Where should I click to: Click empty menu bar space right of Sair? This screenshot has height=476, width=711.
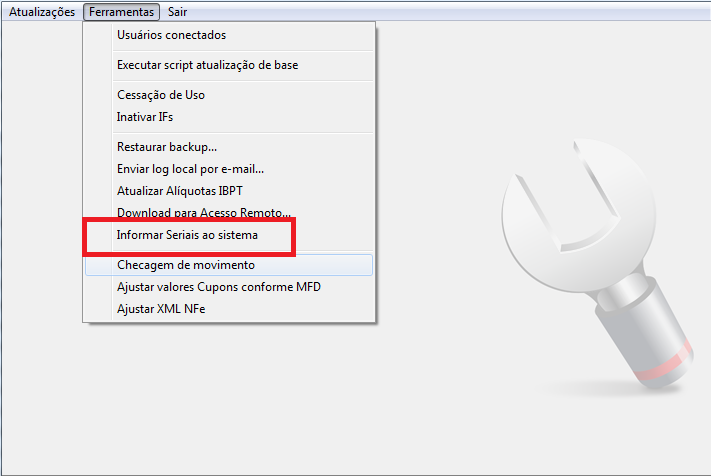pyautogui.click(x=450, y=12)
